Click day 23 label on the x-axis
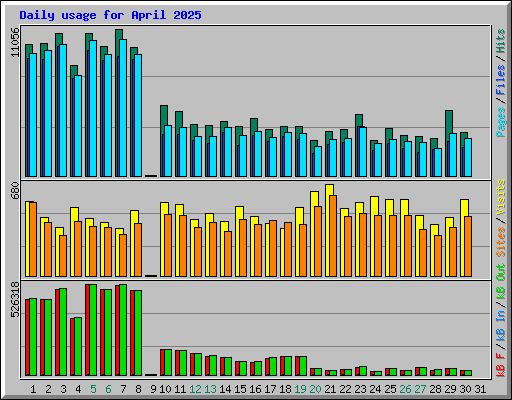This screenshot has width=512, height=400. pos(360,389)
